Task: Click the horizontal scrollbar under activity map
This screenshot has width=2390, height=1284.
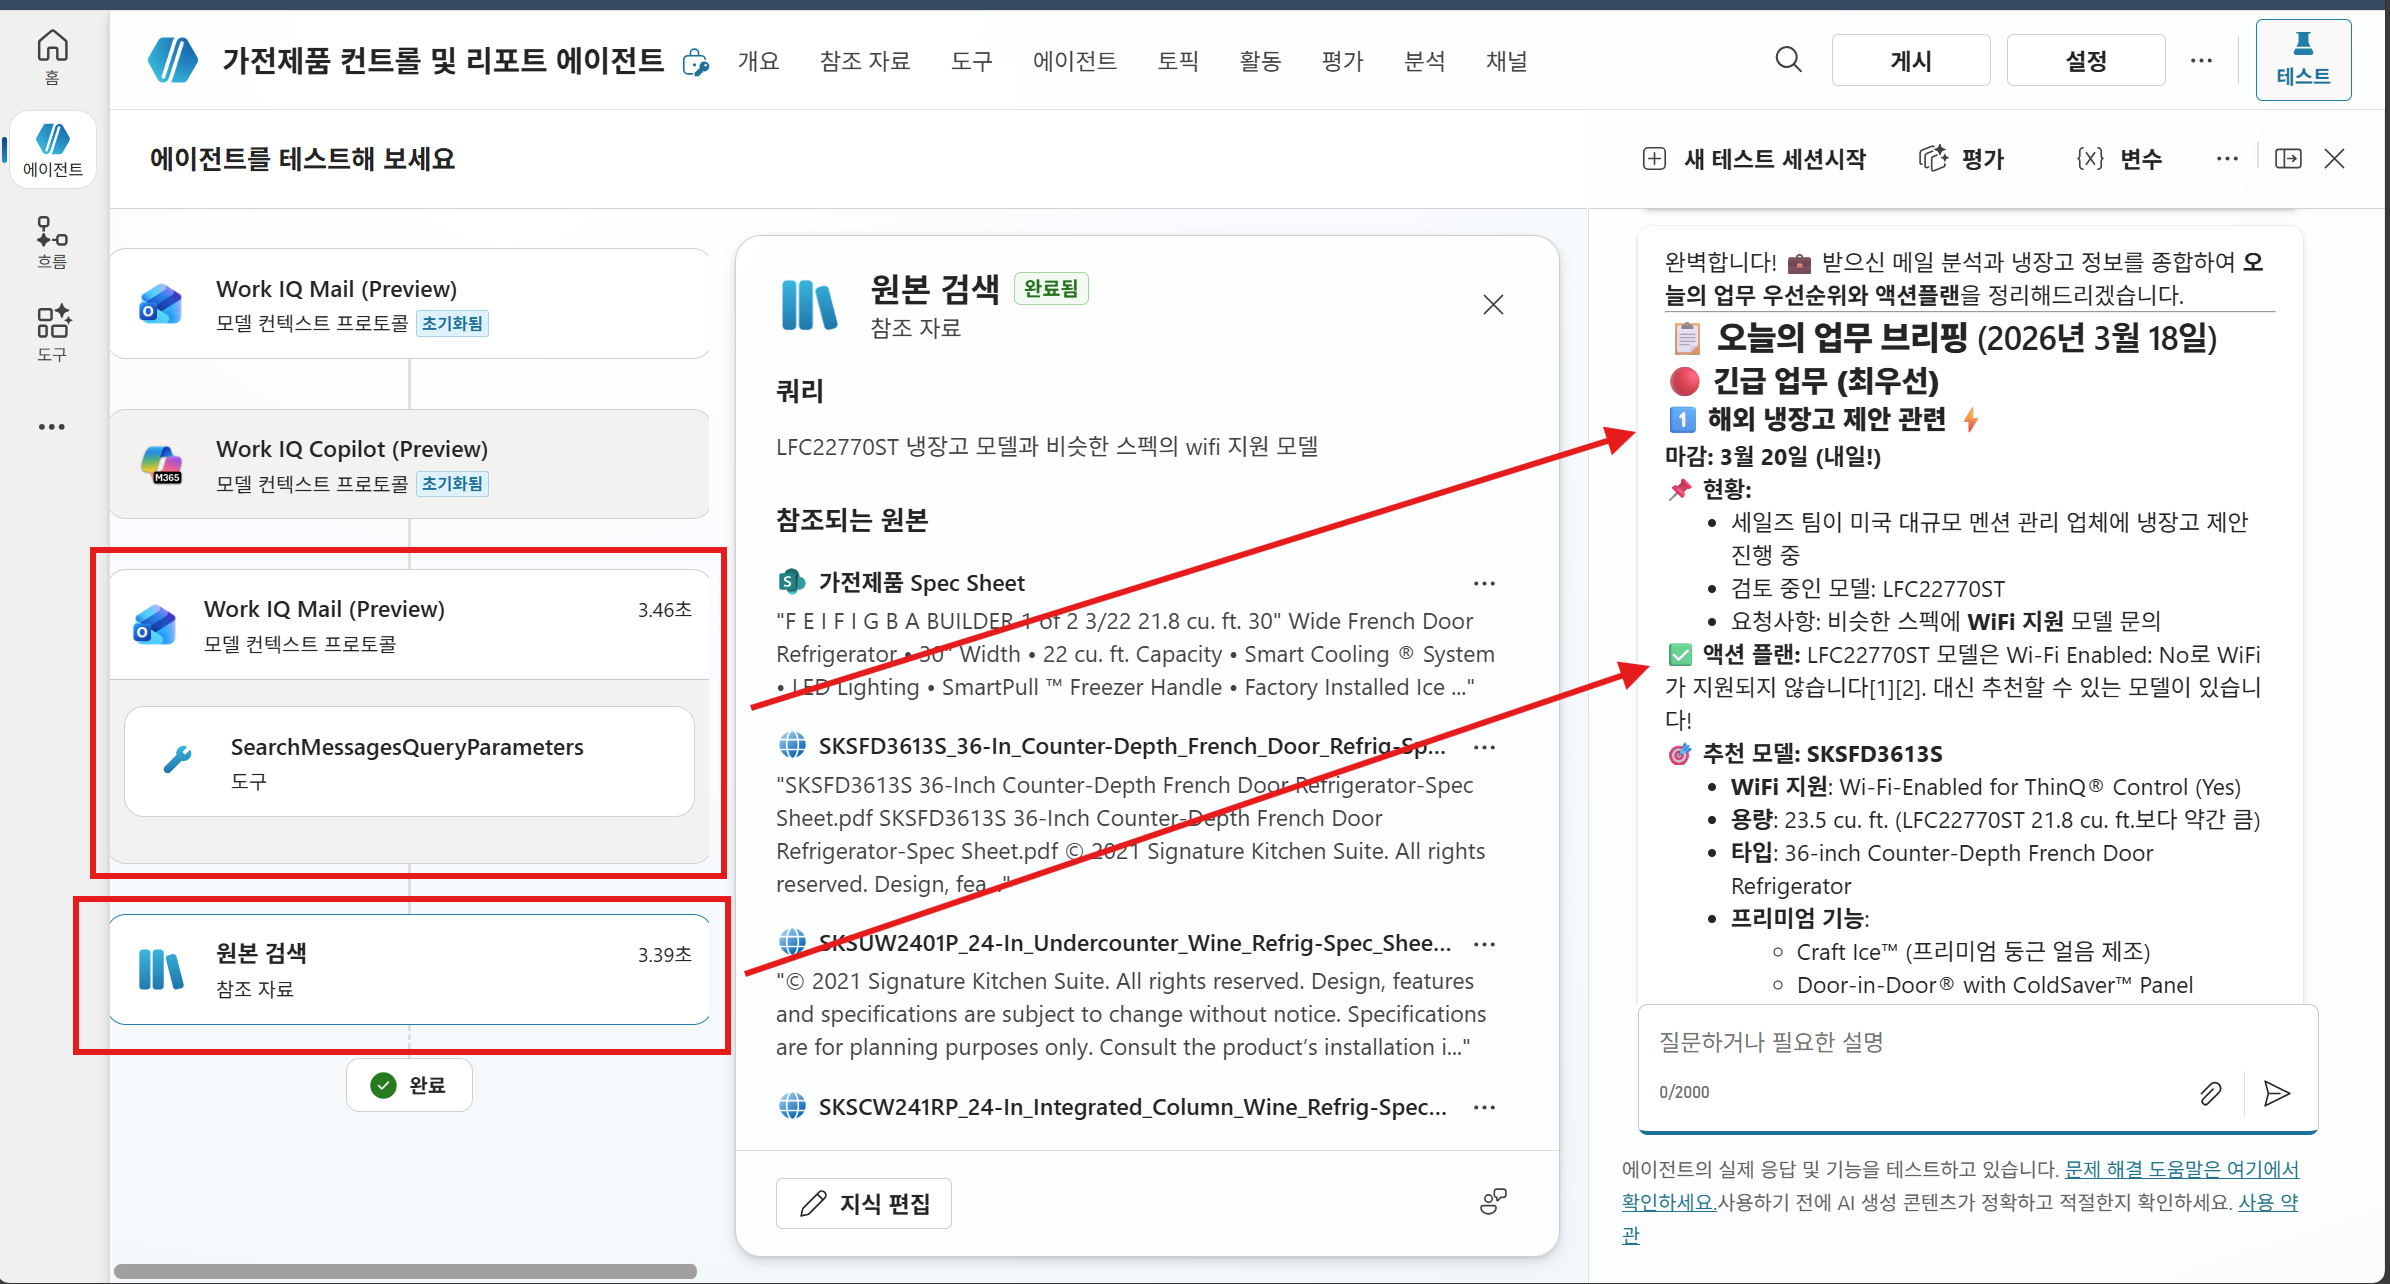Action: 405,1271
